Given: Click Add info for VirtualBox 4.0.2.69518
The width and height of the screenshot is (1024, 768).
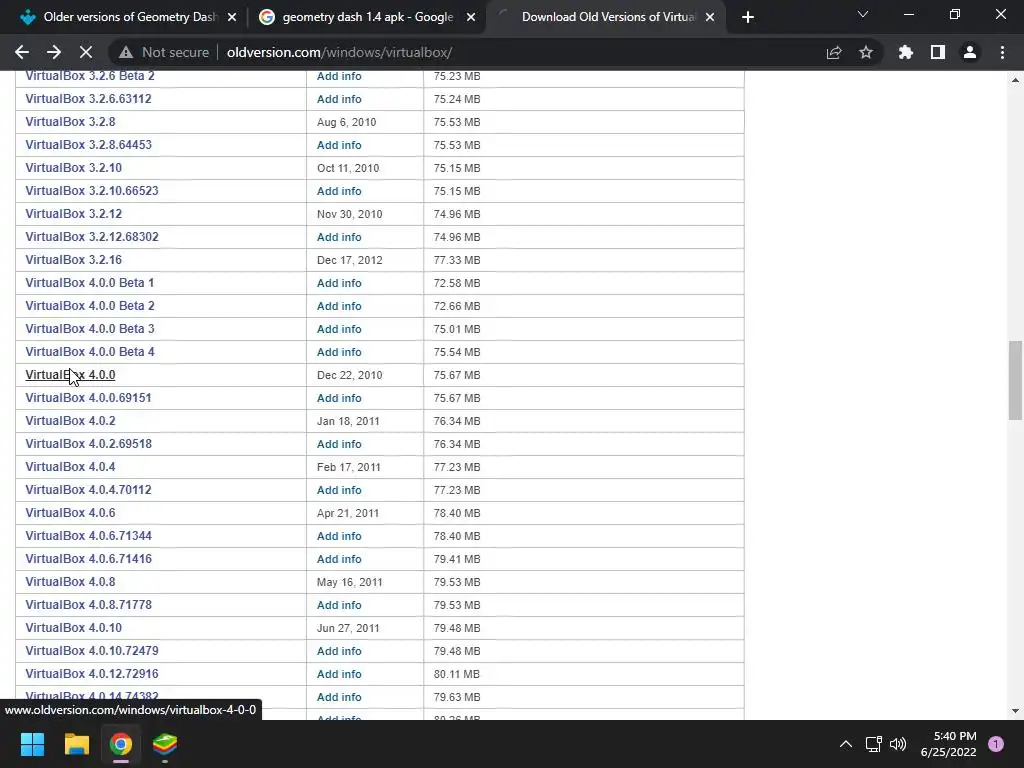Looking at the screenshot, I should tap(339, 444).
